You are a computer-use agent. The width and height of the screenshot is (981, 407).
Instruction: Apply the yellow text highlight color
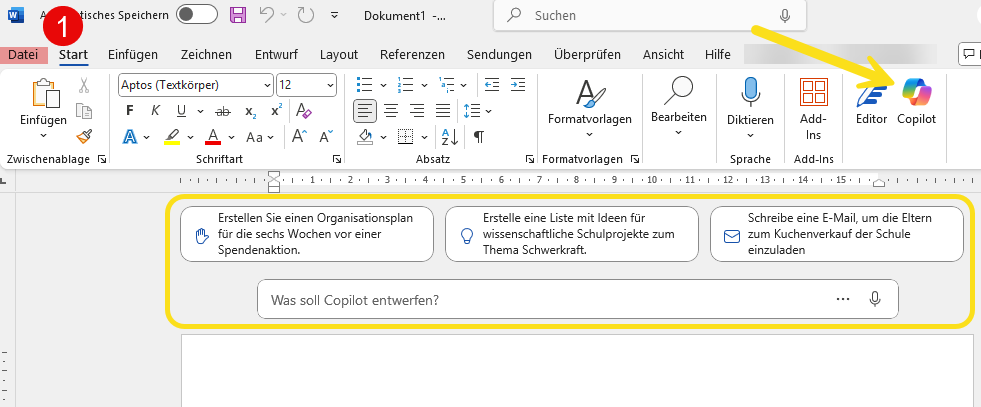coord(172,137)
